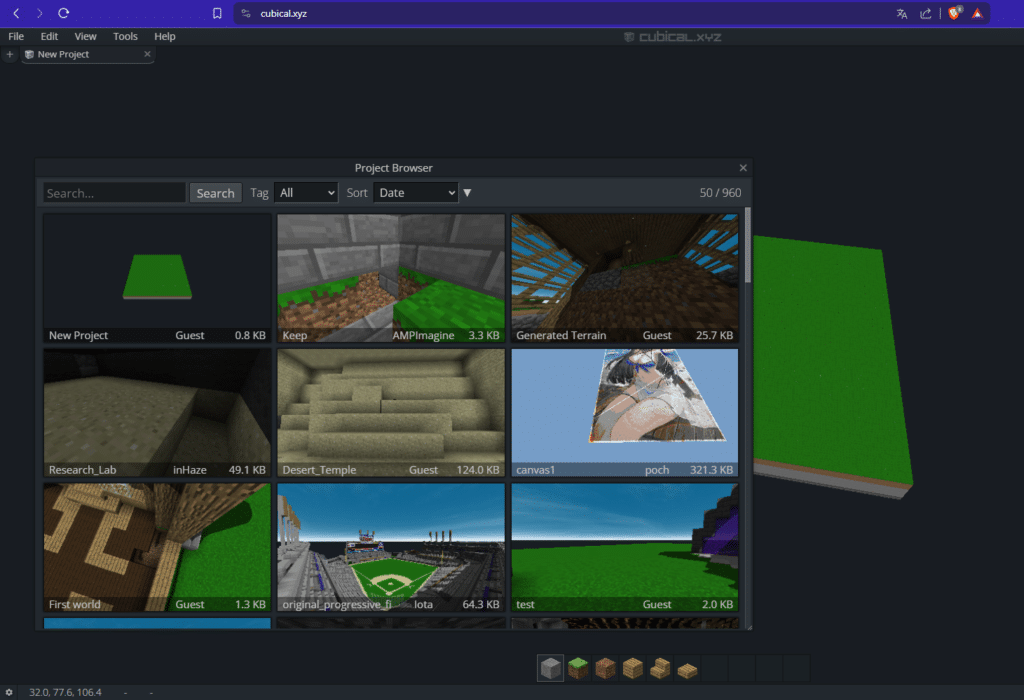Select the oak slab block in hotbar
The height and width of the screenshot is (700, 1024).
687,668
